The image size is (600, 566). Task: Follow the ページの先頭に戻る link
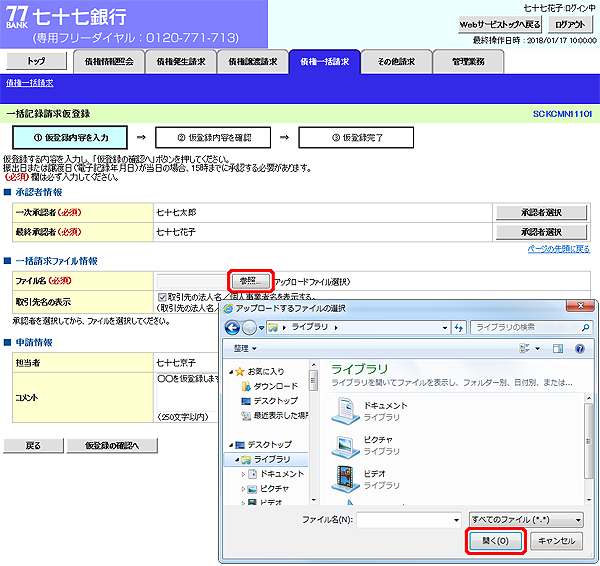[x=558, y=248]
